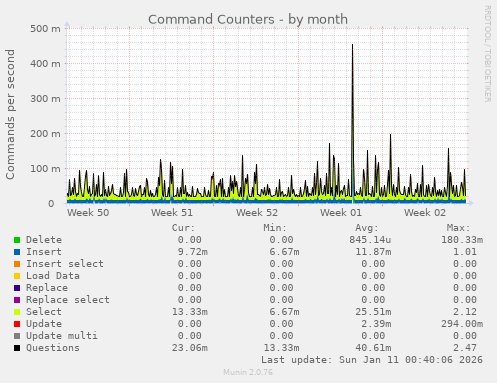This screenshot has height=383, width=497.
Task: Click the Avg: column header
Action: pyautogui.click(x=367, y=228)
